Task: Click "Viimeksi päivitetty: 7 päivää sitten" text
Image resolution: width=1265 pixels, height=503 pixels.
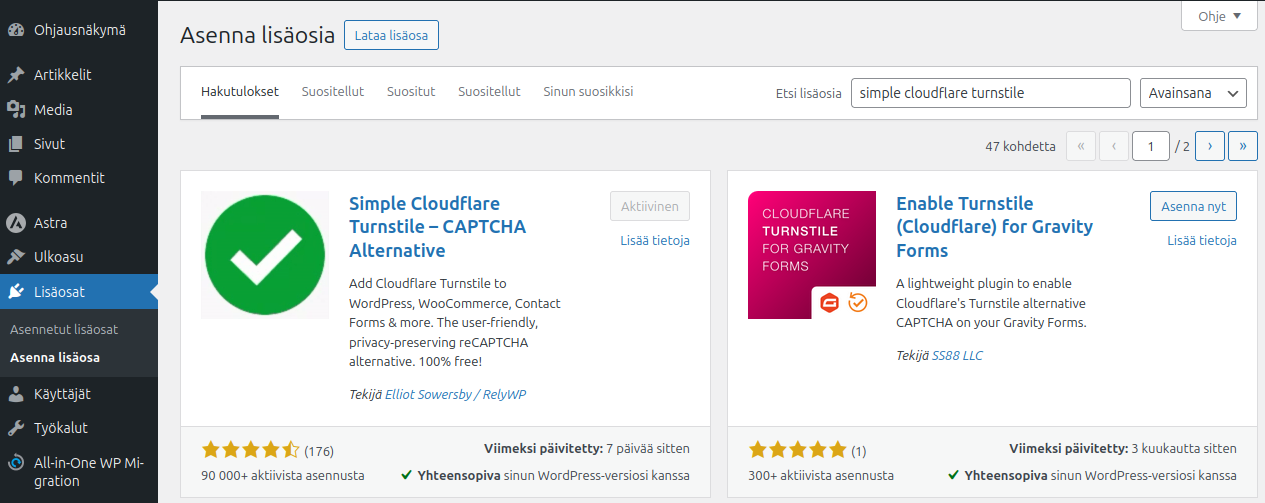Action: (x=587, y=448)
